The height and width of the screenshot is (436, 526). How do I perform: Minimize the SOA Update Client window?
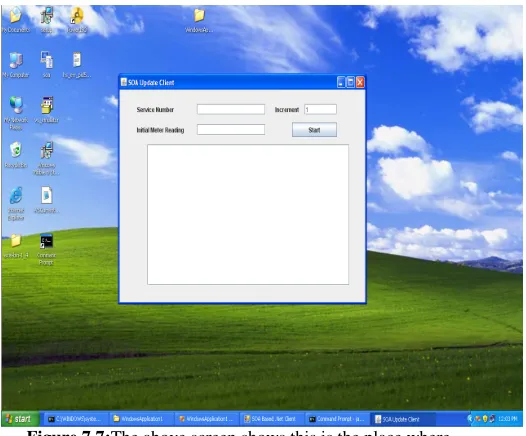[x=341, y=82]
